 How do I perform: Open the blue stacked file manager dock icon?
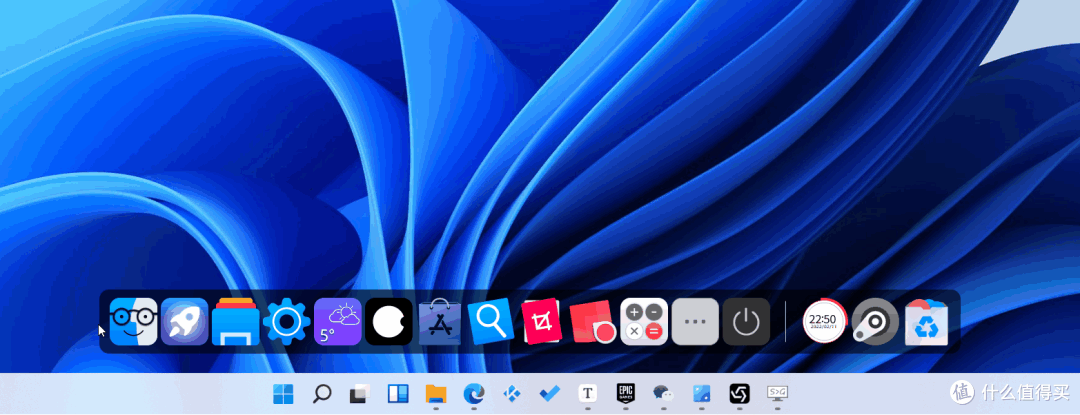(236, 321)
